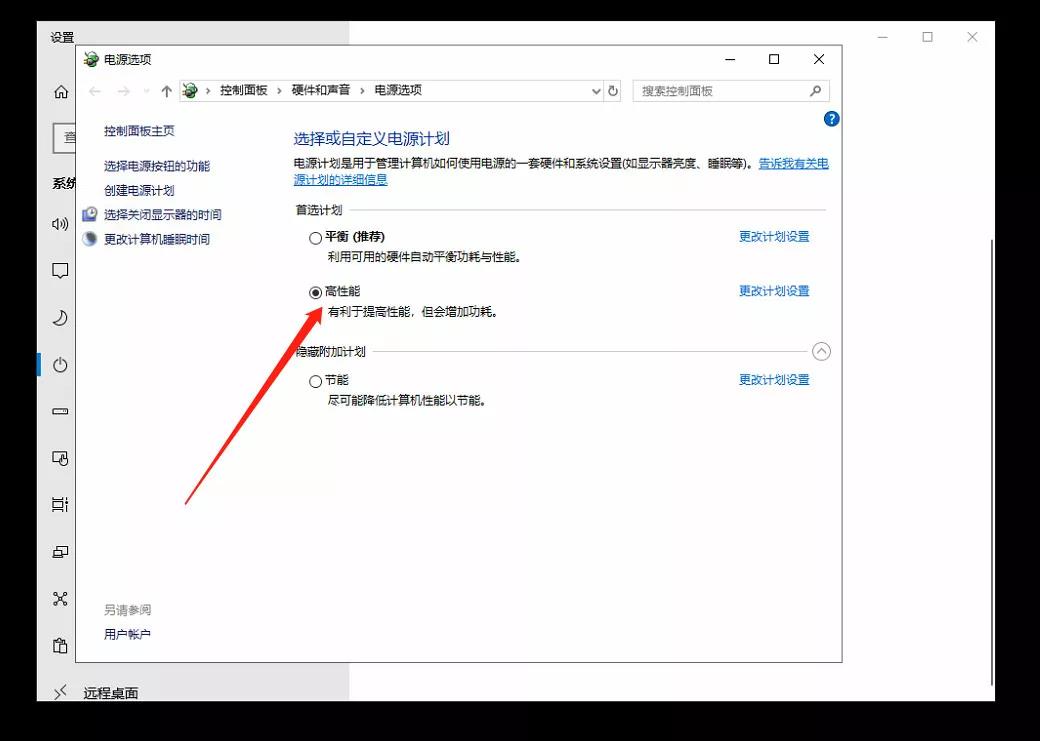Open 创建电源计划 in the left panel
Screen dimensions: 1040x741
coord(140,190)
